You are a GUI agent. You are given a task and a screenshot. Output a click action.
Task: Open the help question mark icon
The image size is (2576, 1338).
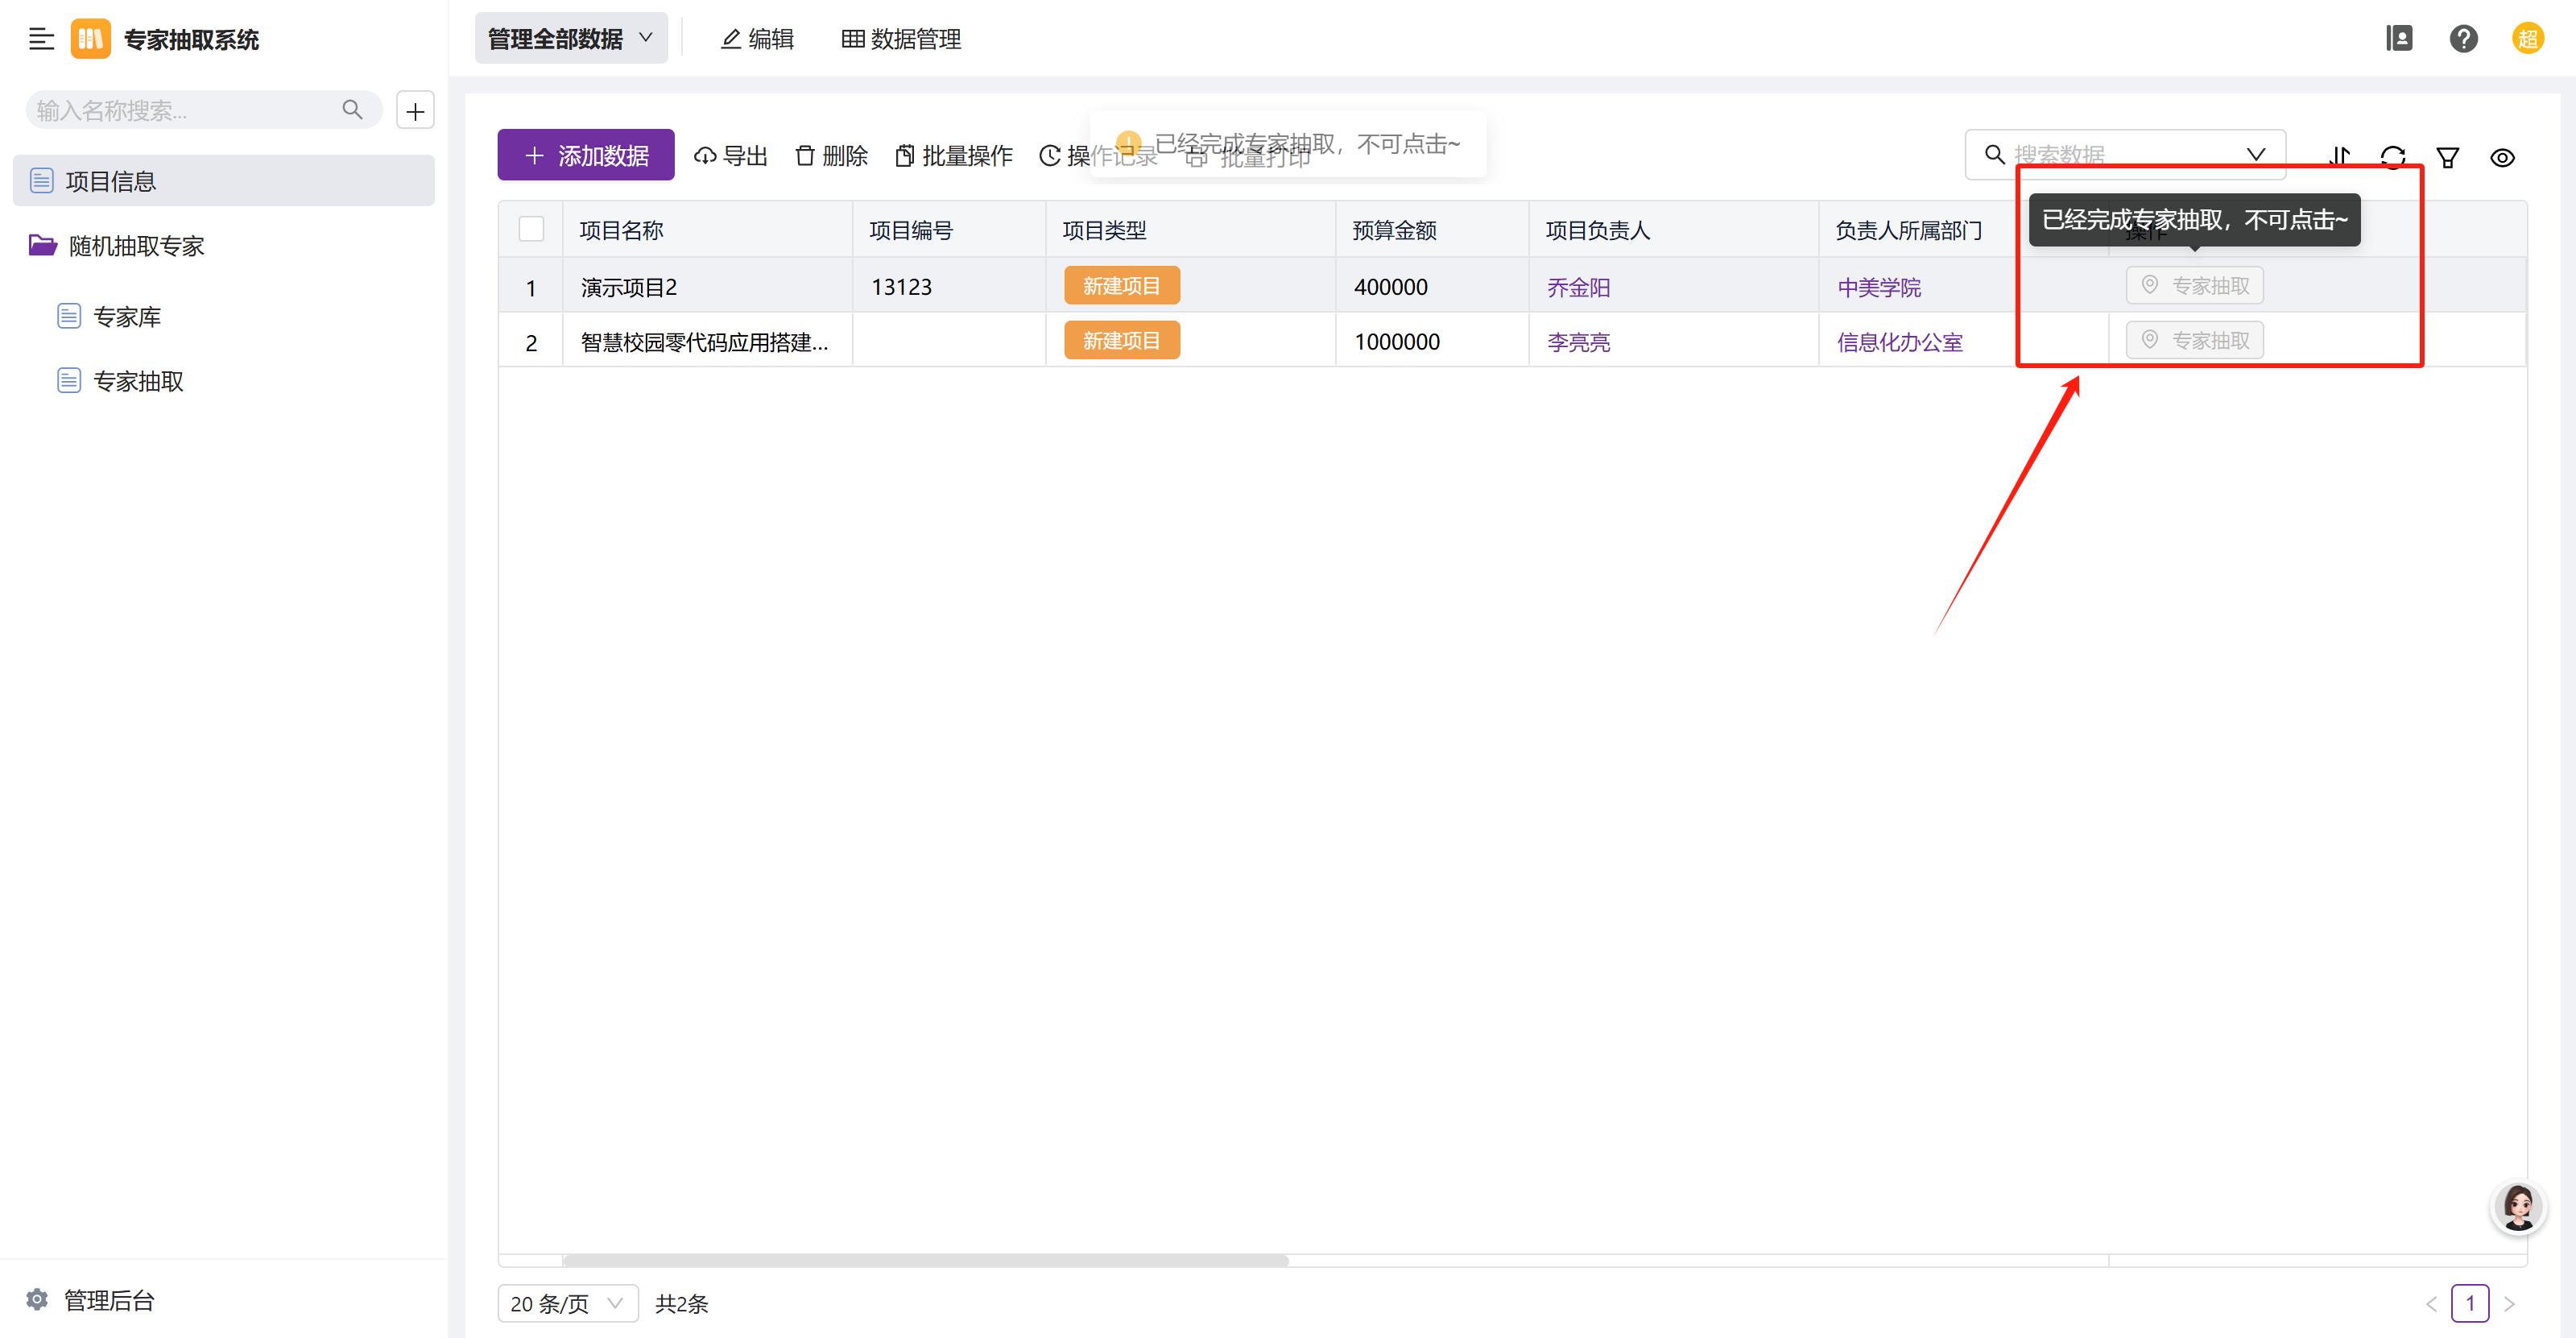[2463, 39]
